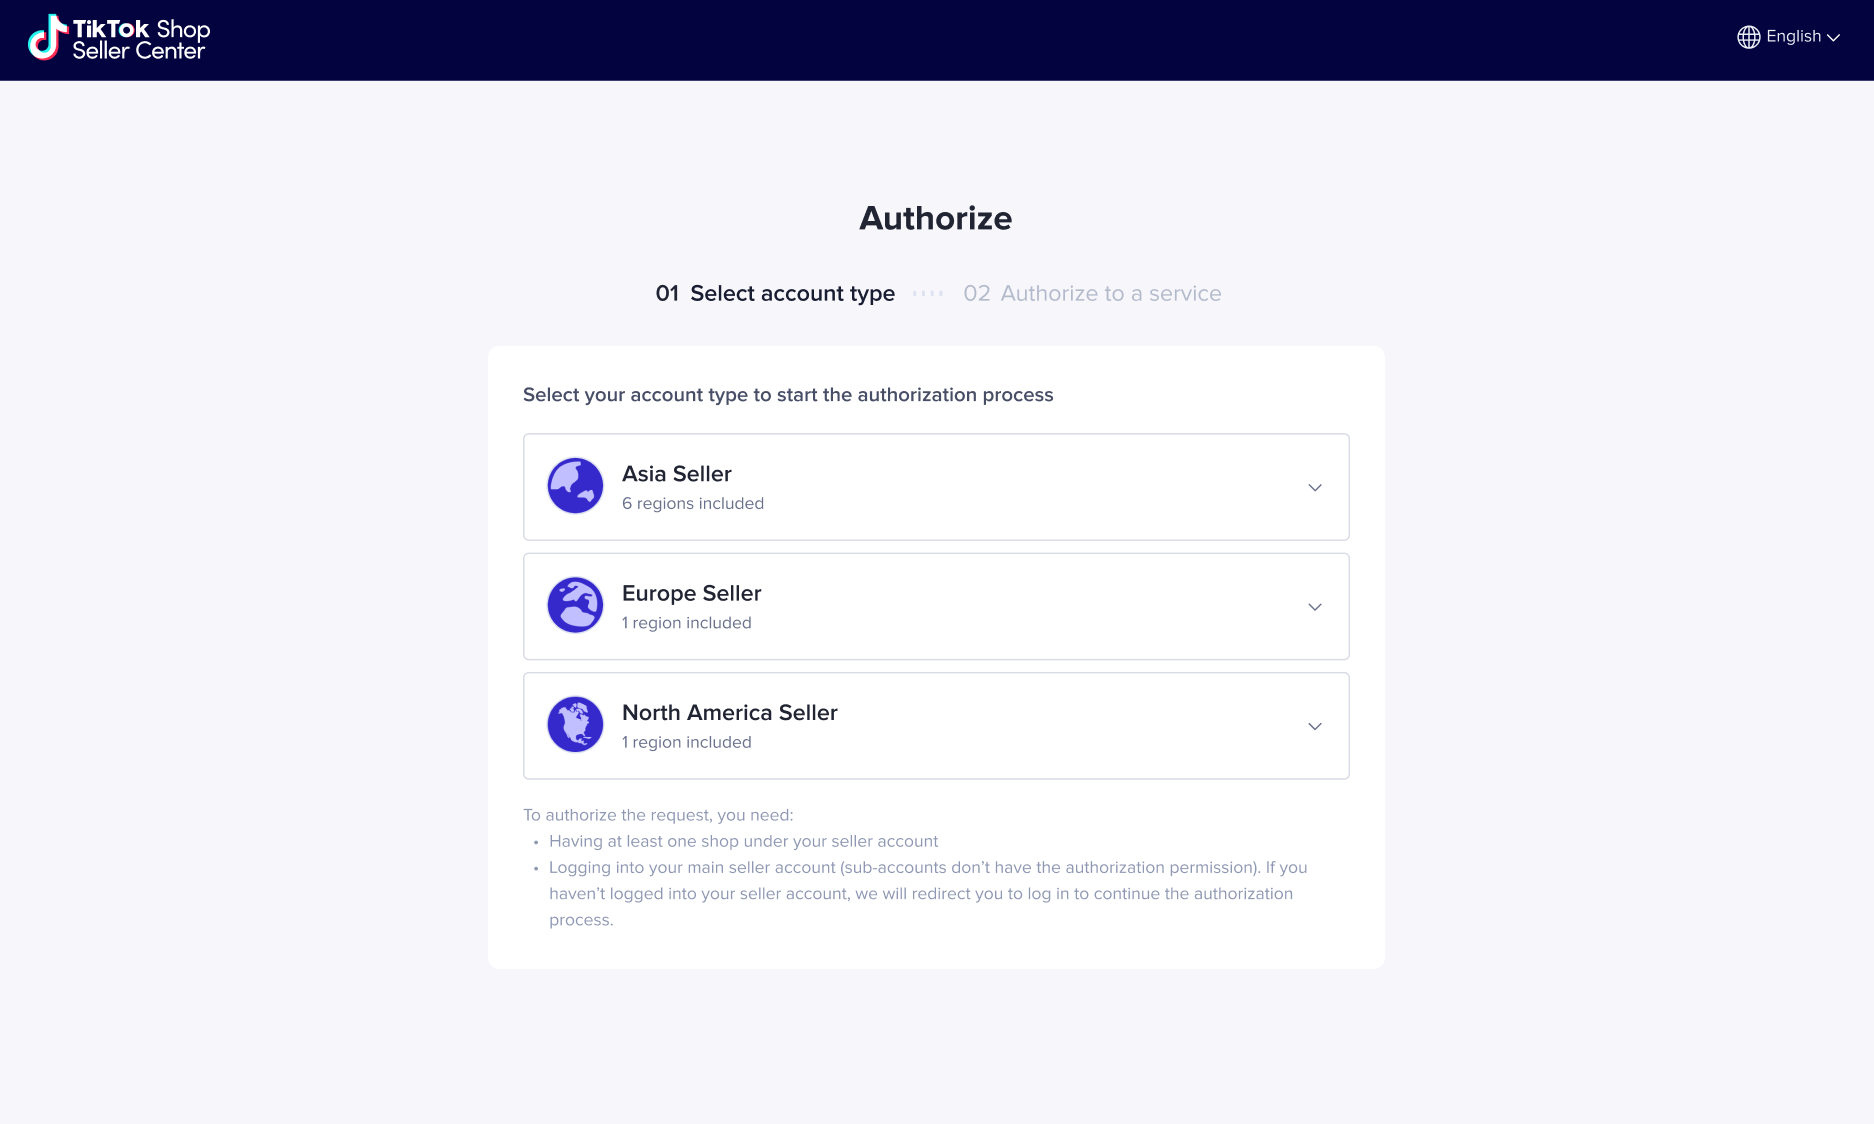Expand the Asia Seller regions list
Image resolution: width=1874 pixels, height=1124 pixels.
click(1315, 487)
